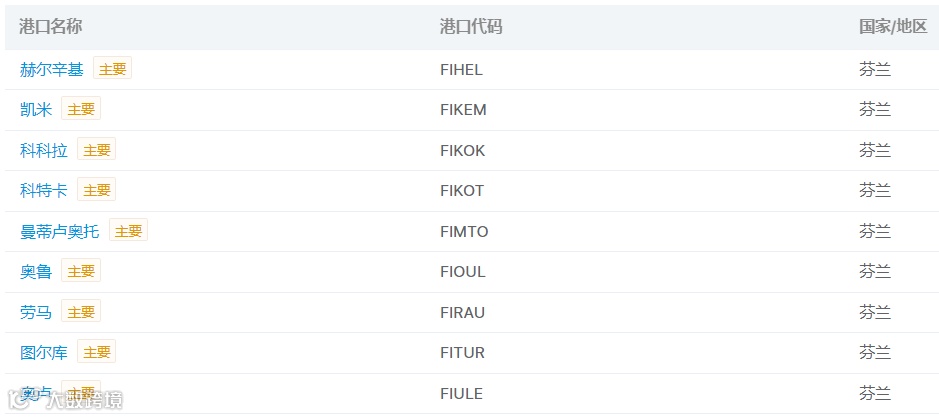Click the 港口代码 column header
939x417 pixels.
tap(471, 26)
